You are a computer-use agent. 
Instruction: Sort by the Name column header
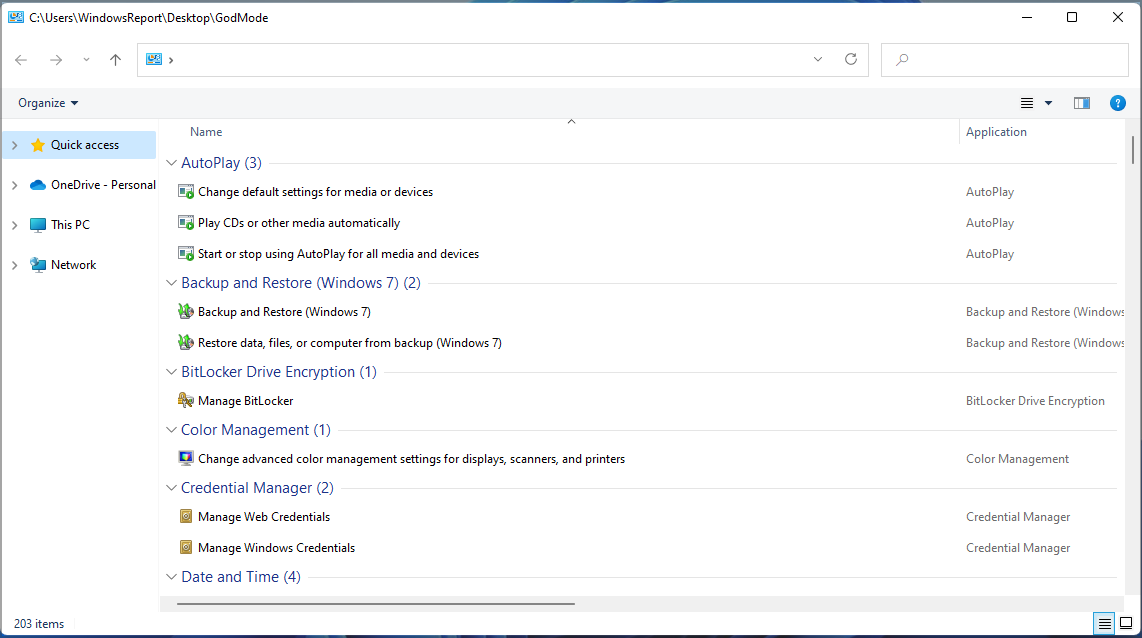tap(206, 132)
